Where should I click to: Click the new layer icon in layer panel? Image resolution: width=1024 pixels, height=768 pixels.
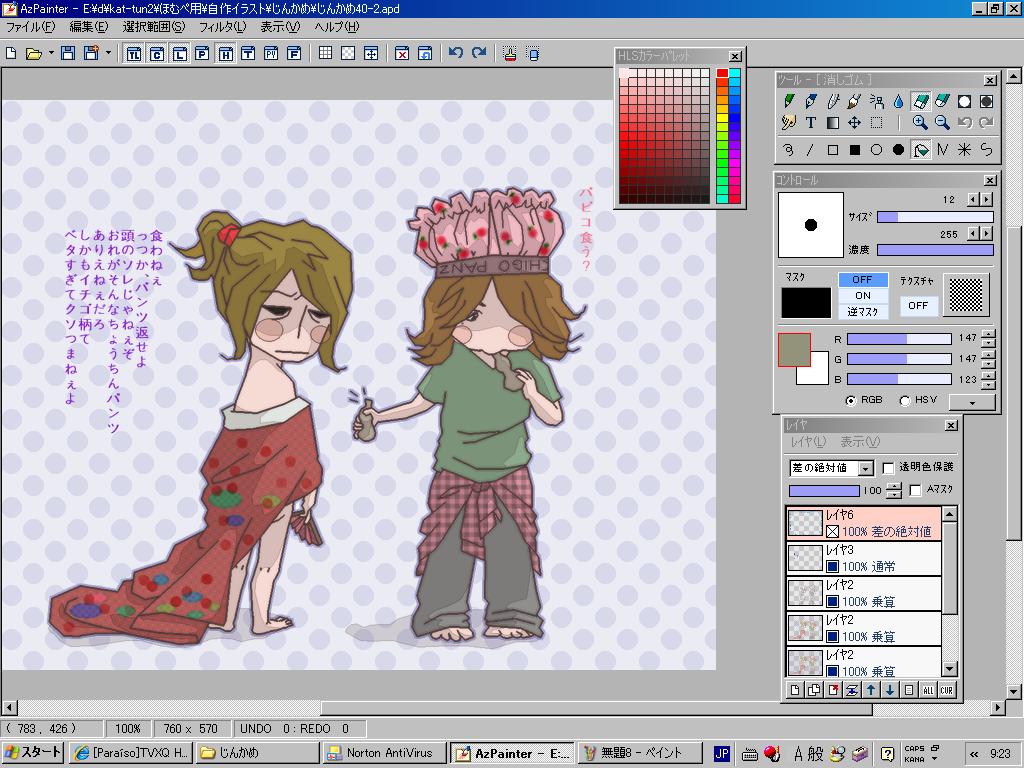[795, 690]
